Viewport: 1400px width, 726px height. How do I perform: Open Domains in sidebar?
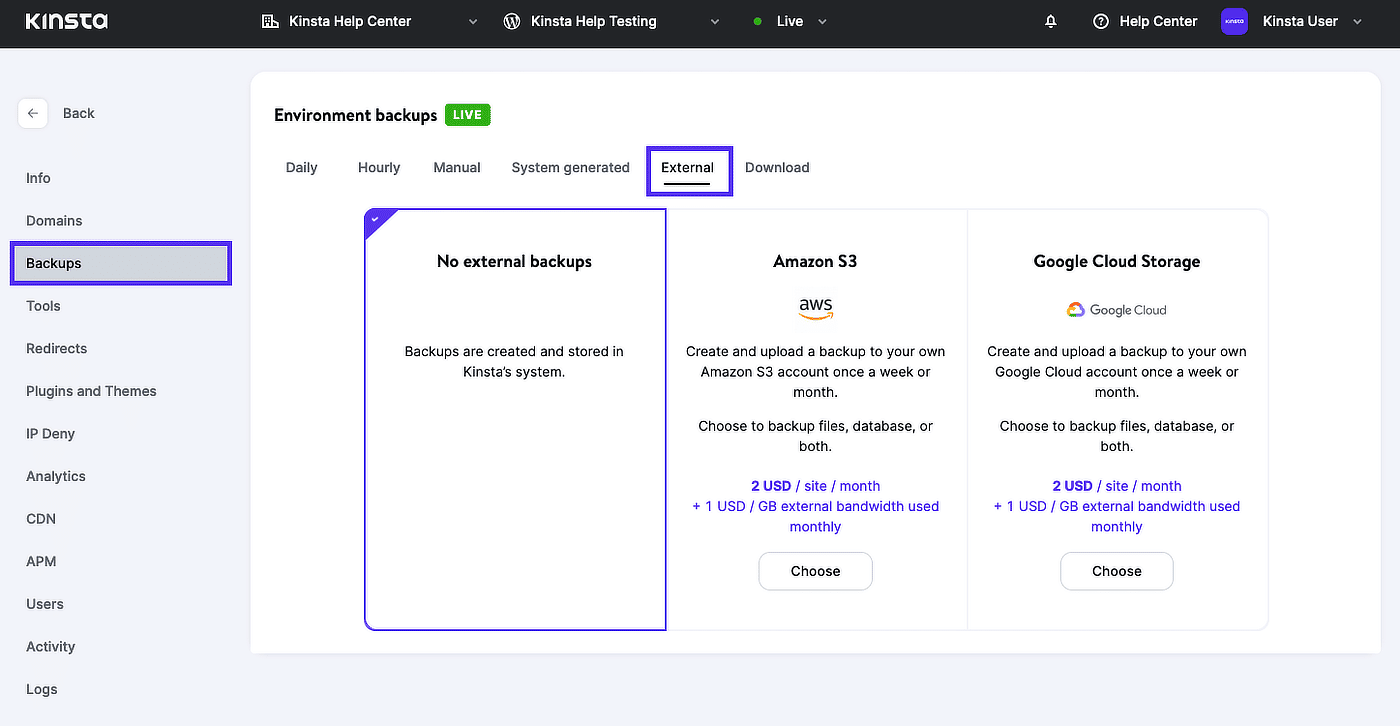(x=54, y=220)
